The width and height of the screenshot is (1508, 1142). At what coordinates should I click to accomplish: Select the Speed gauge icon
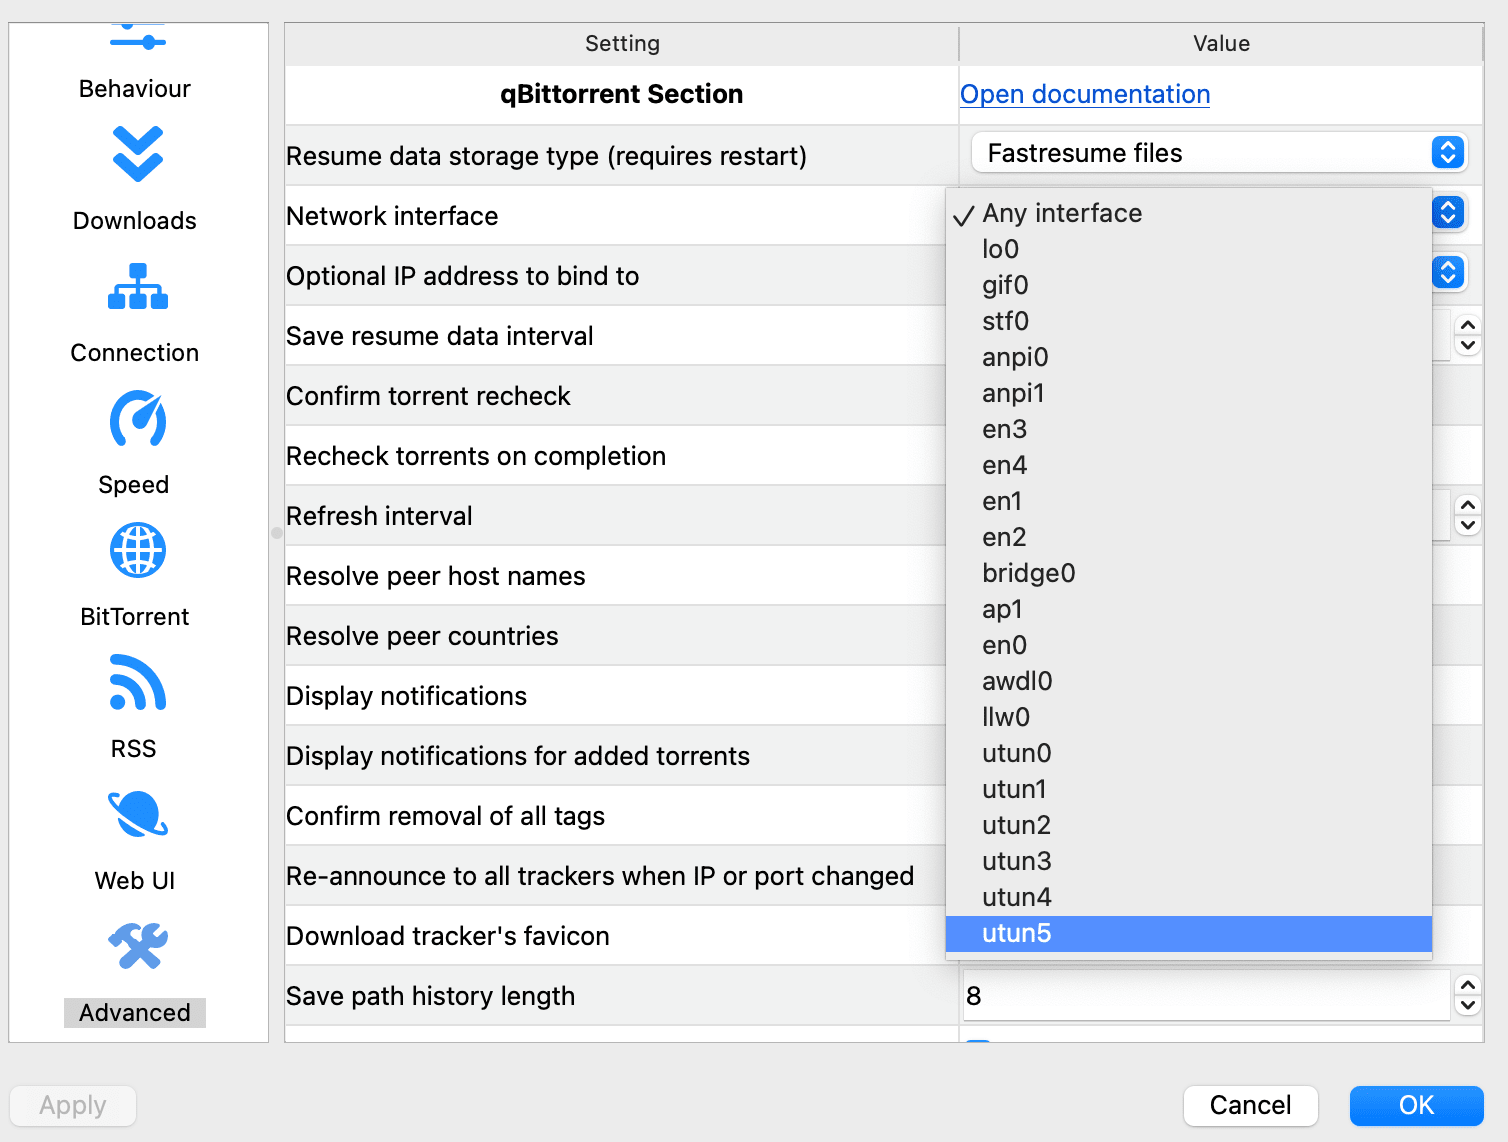tap(138, 419)
